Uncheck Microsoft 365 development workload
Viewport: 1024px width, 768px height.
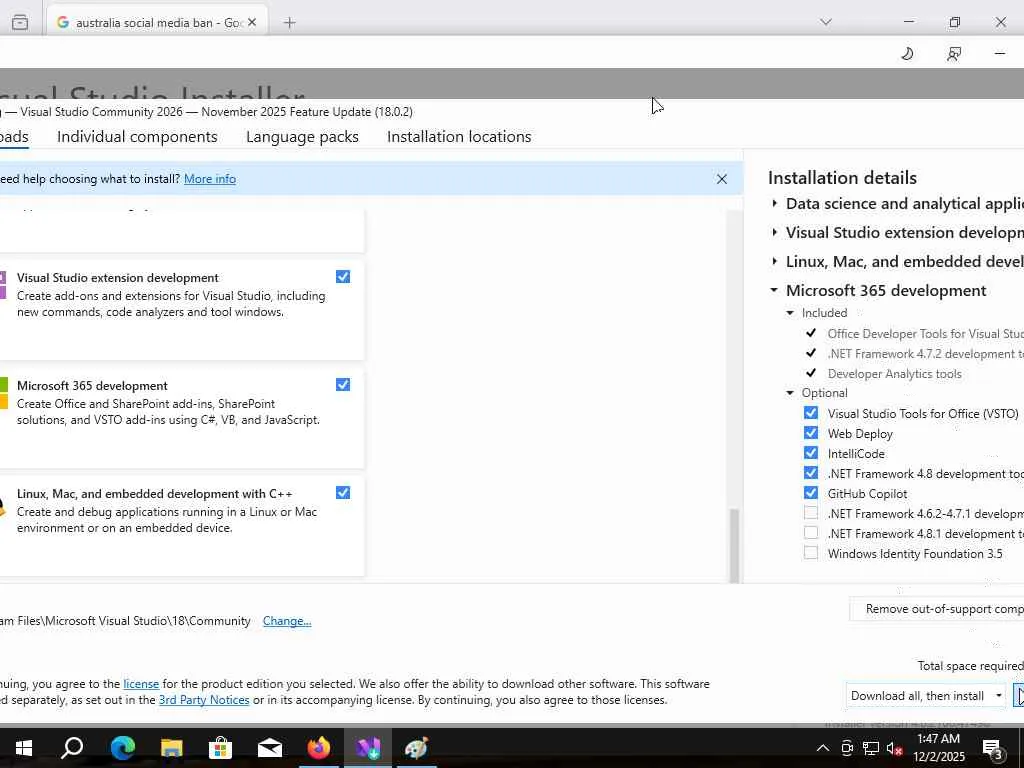point(343,385)
